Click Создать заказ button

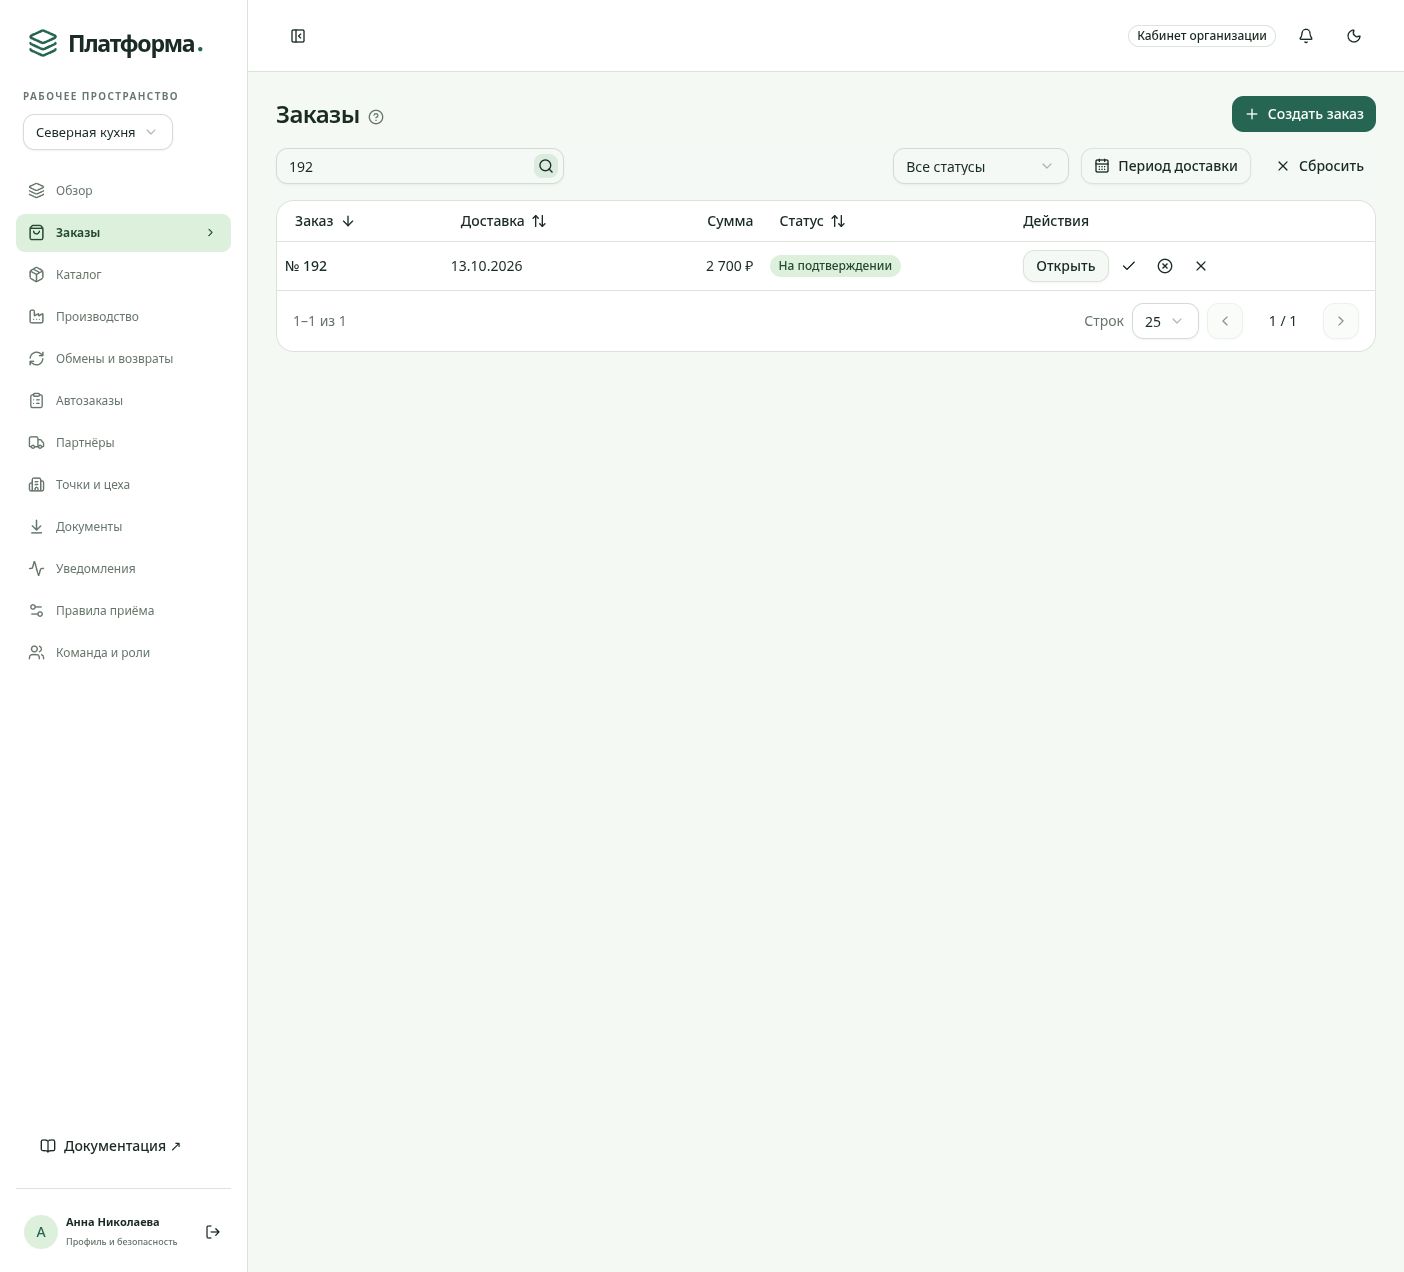point(1304,114)
